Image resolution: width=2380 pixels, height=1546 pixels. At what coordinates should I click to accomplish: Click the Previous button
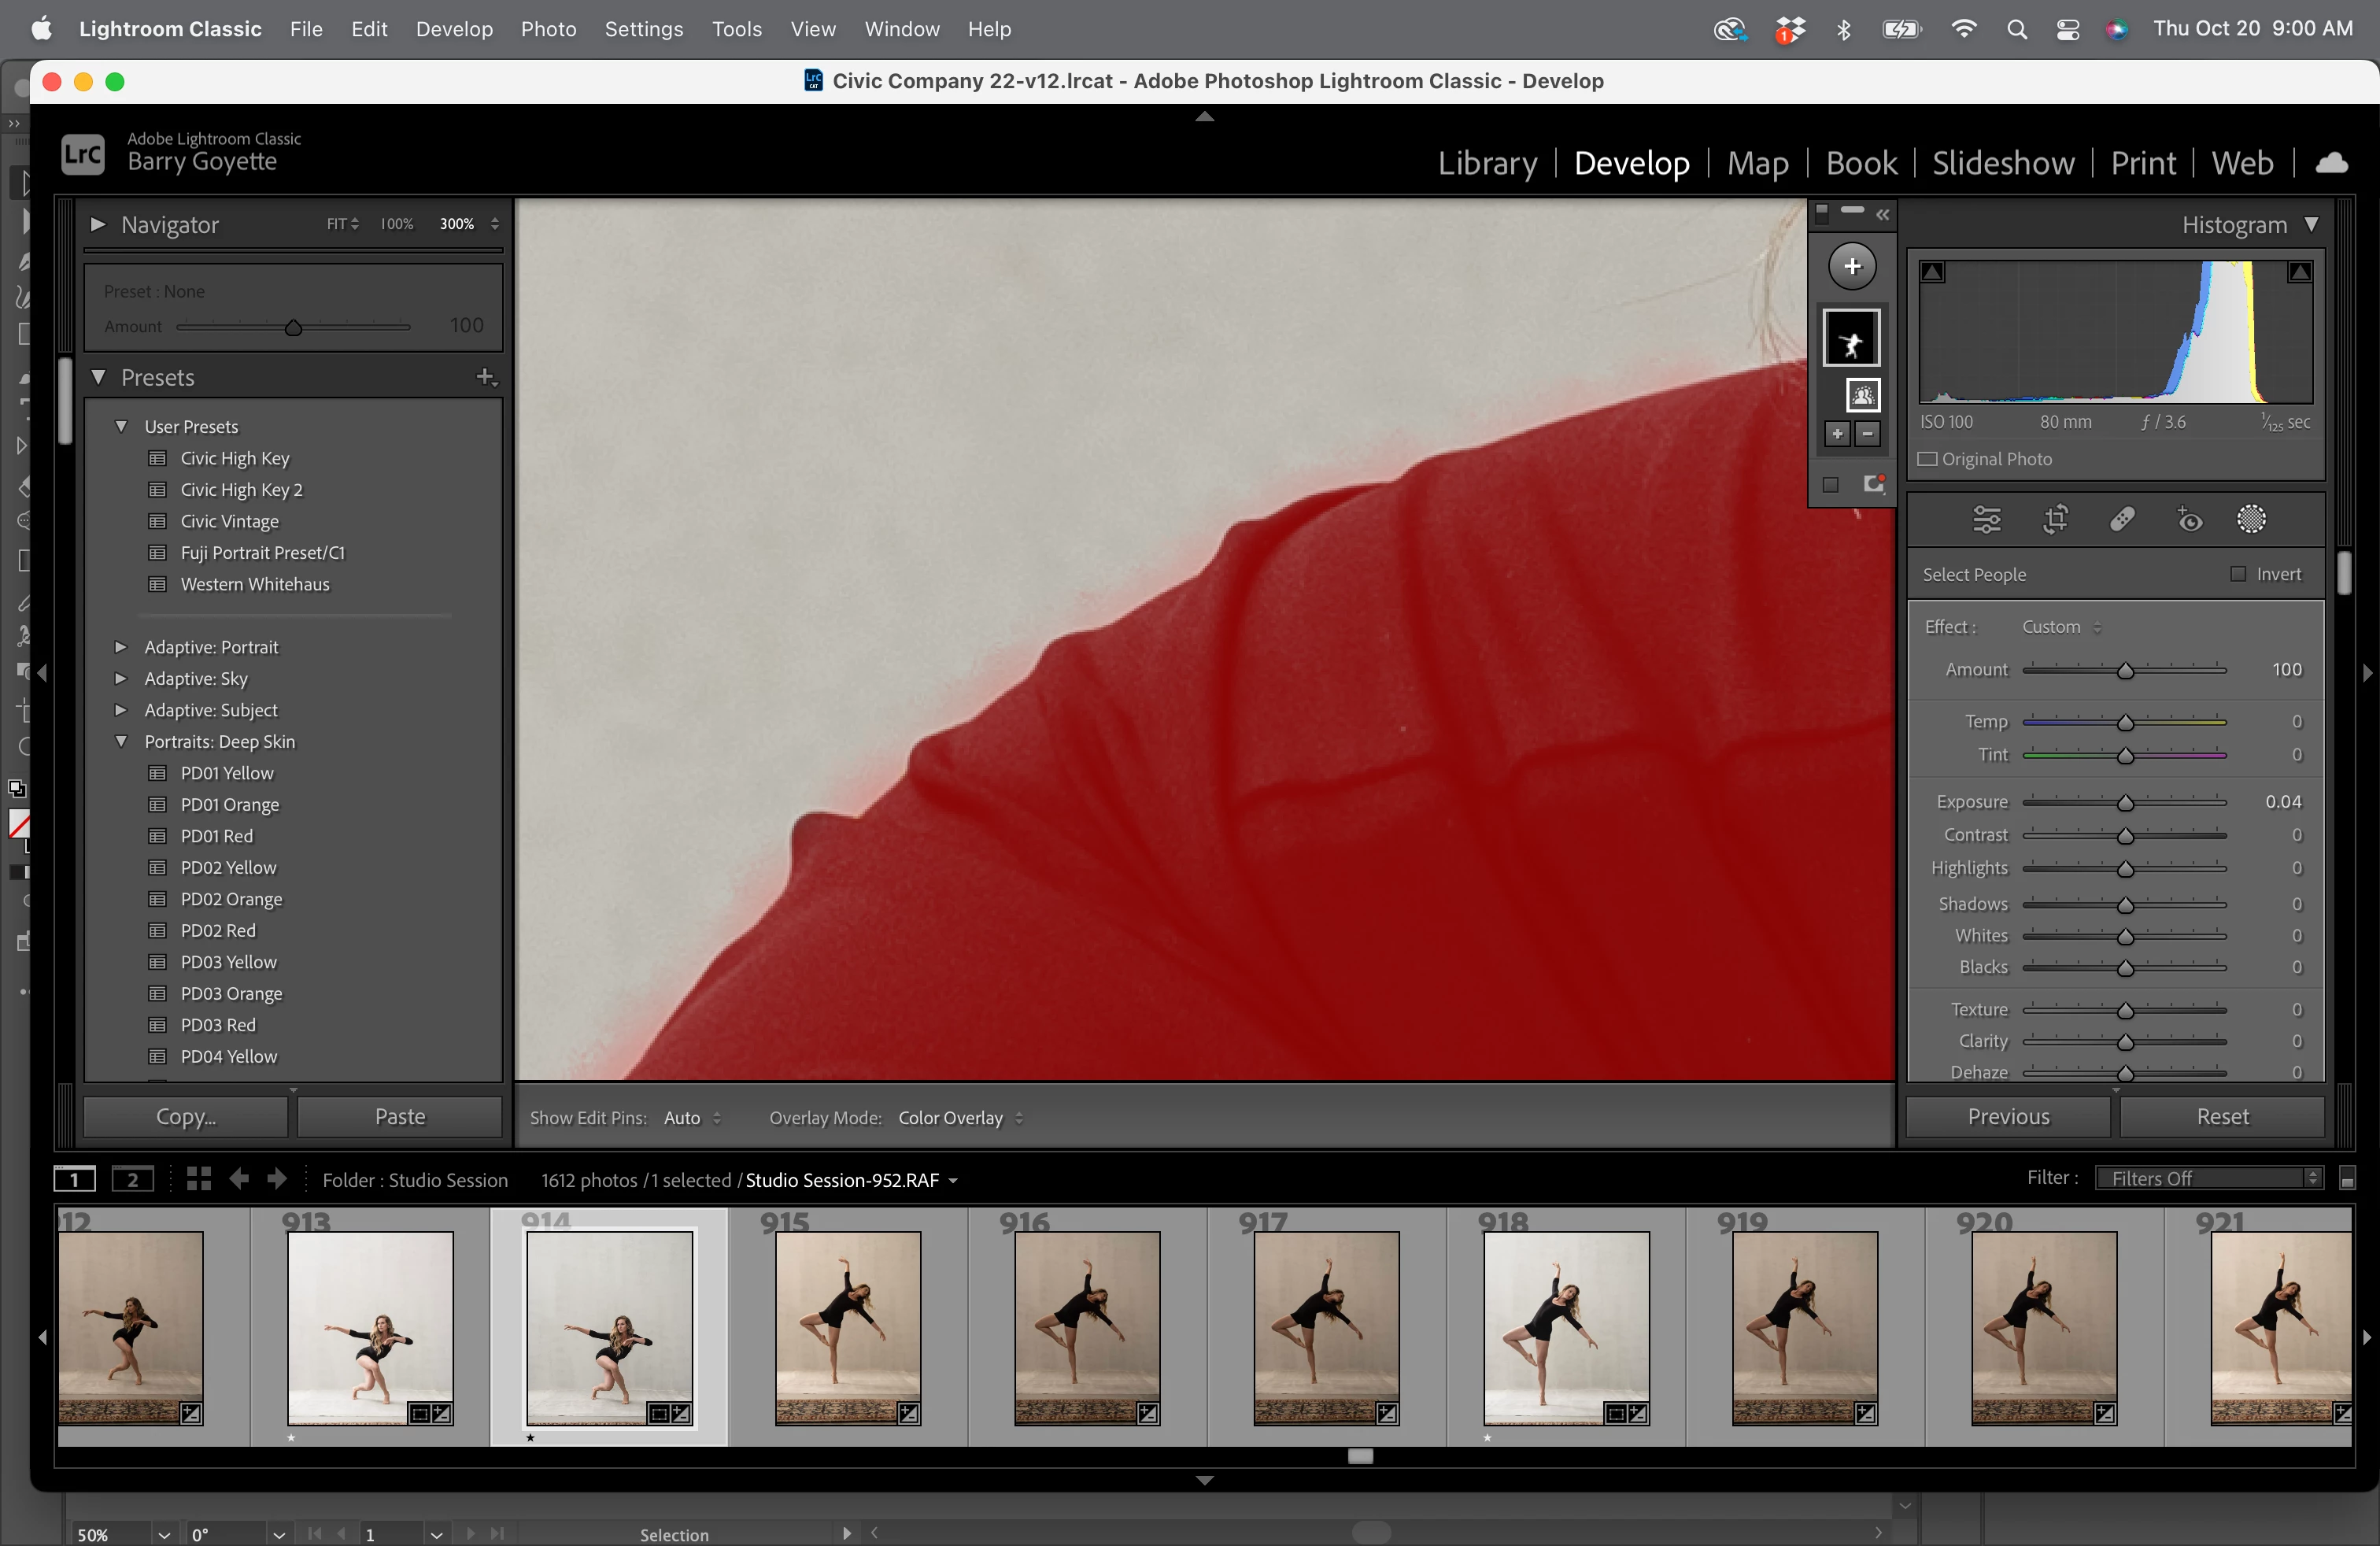(x=2008, y=1116)
